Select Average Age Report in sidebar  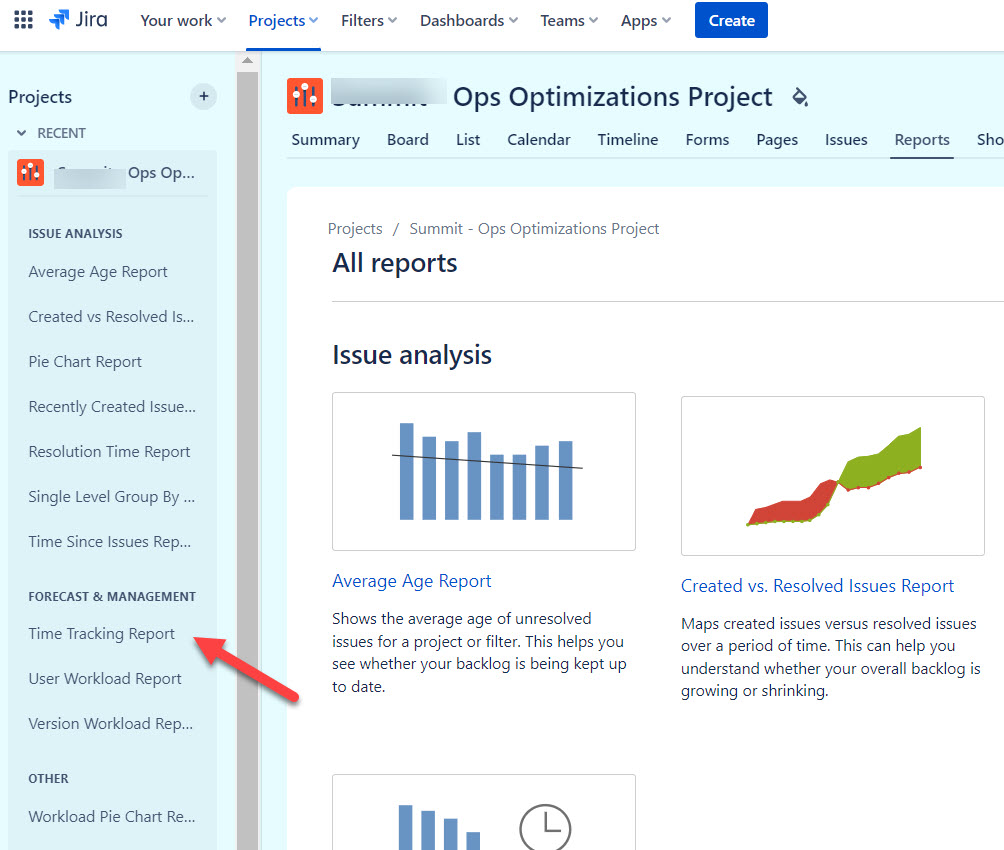[x=98, y=272]
